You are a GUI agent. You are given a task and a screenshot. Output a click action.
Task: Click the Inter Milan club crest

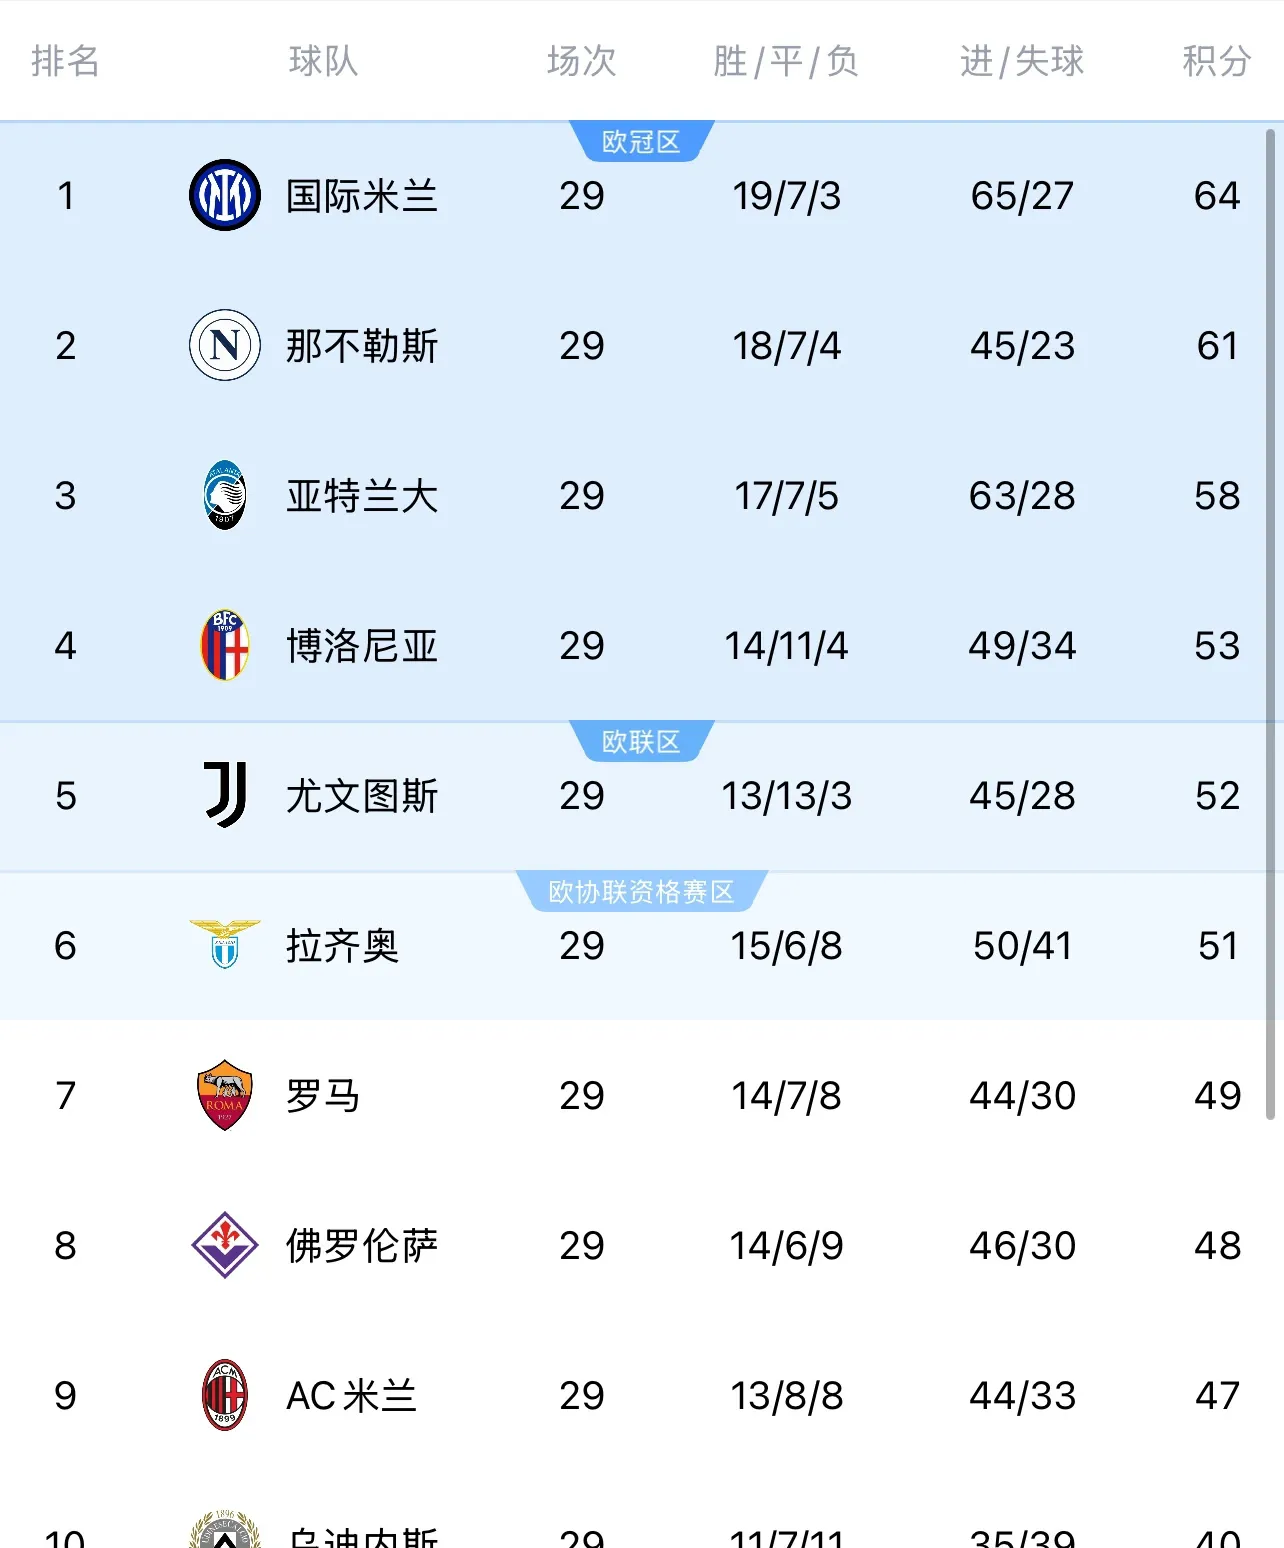(x=224, y=196)
